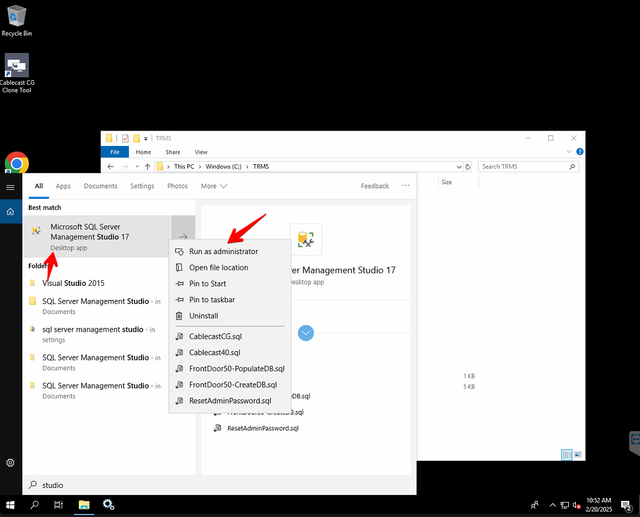Switch to the Documents search tab
The width and height of the screenshot is (640, 517).
[100, 186]
